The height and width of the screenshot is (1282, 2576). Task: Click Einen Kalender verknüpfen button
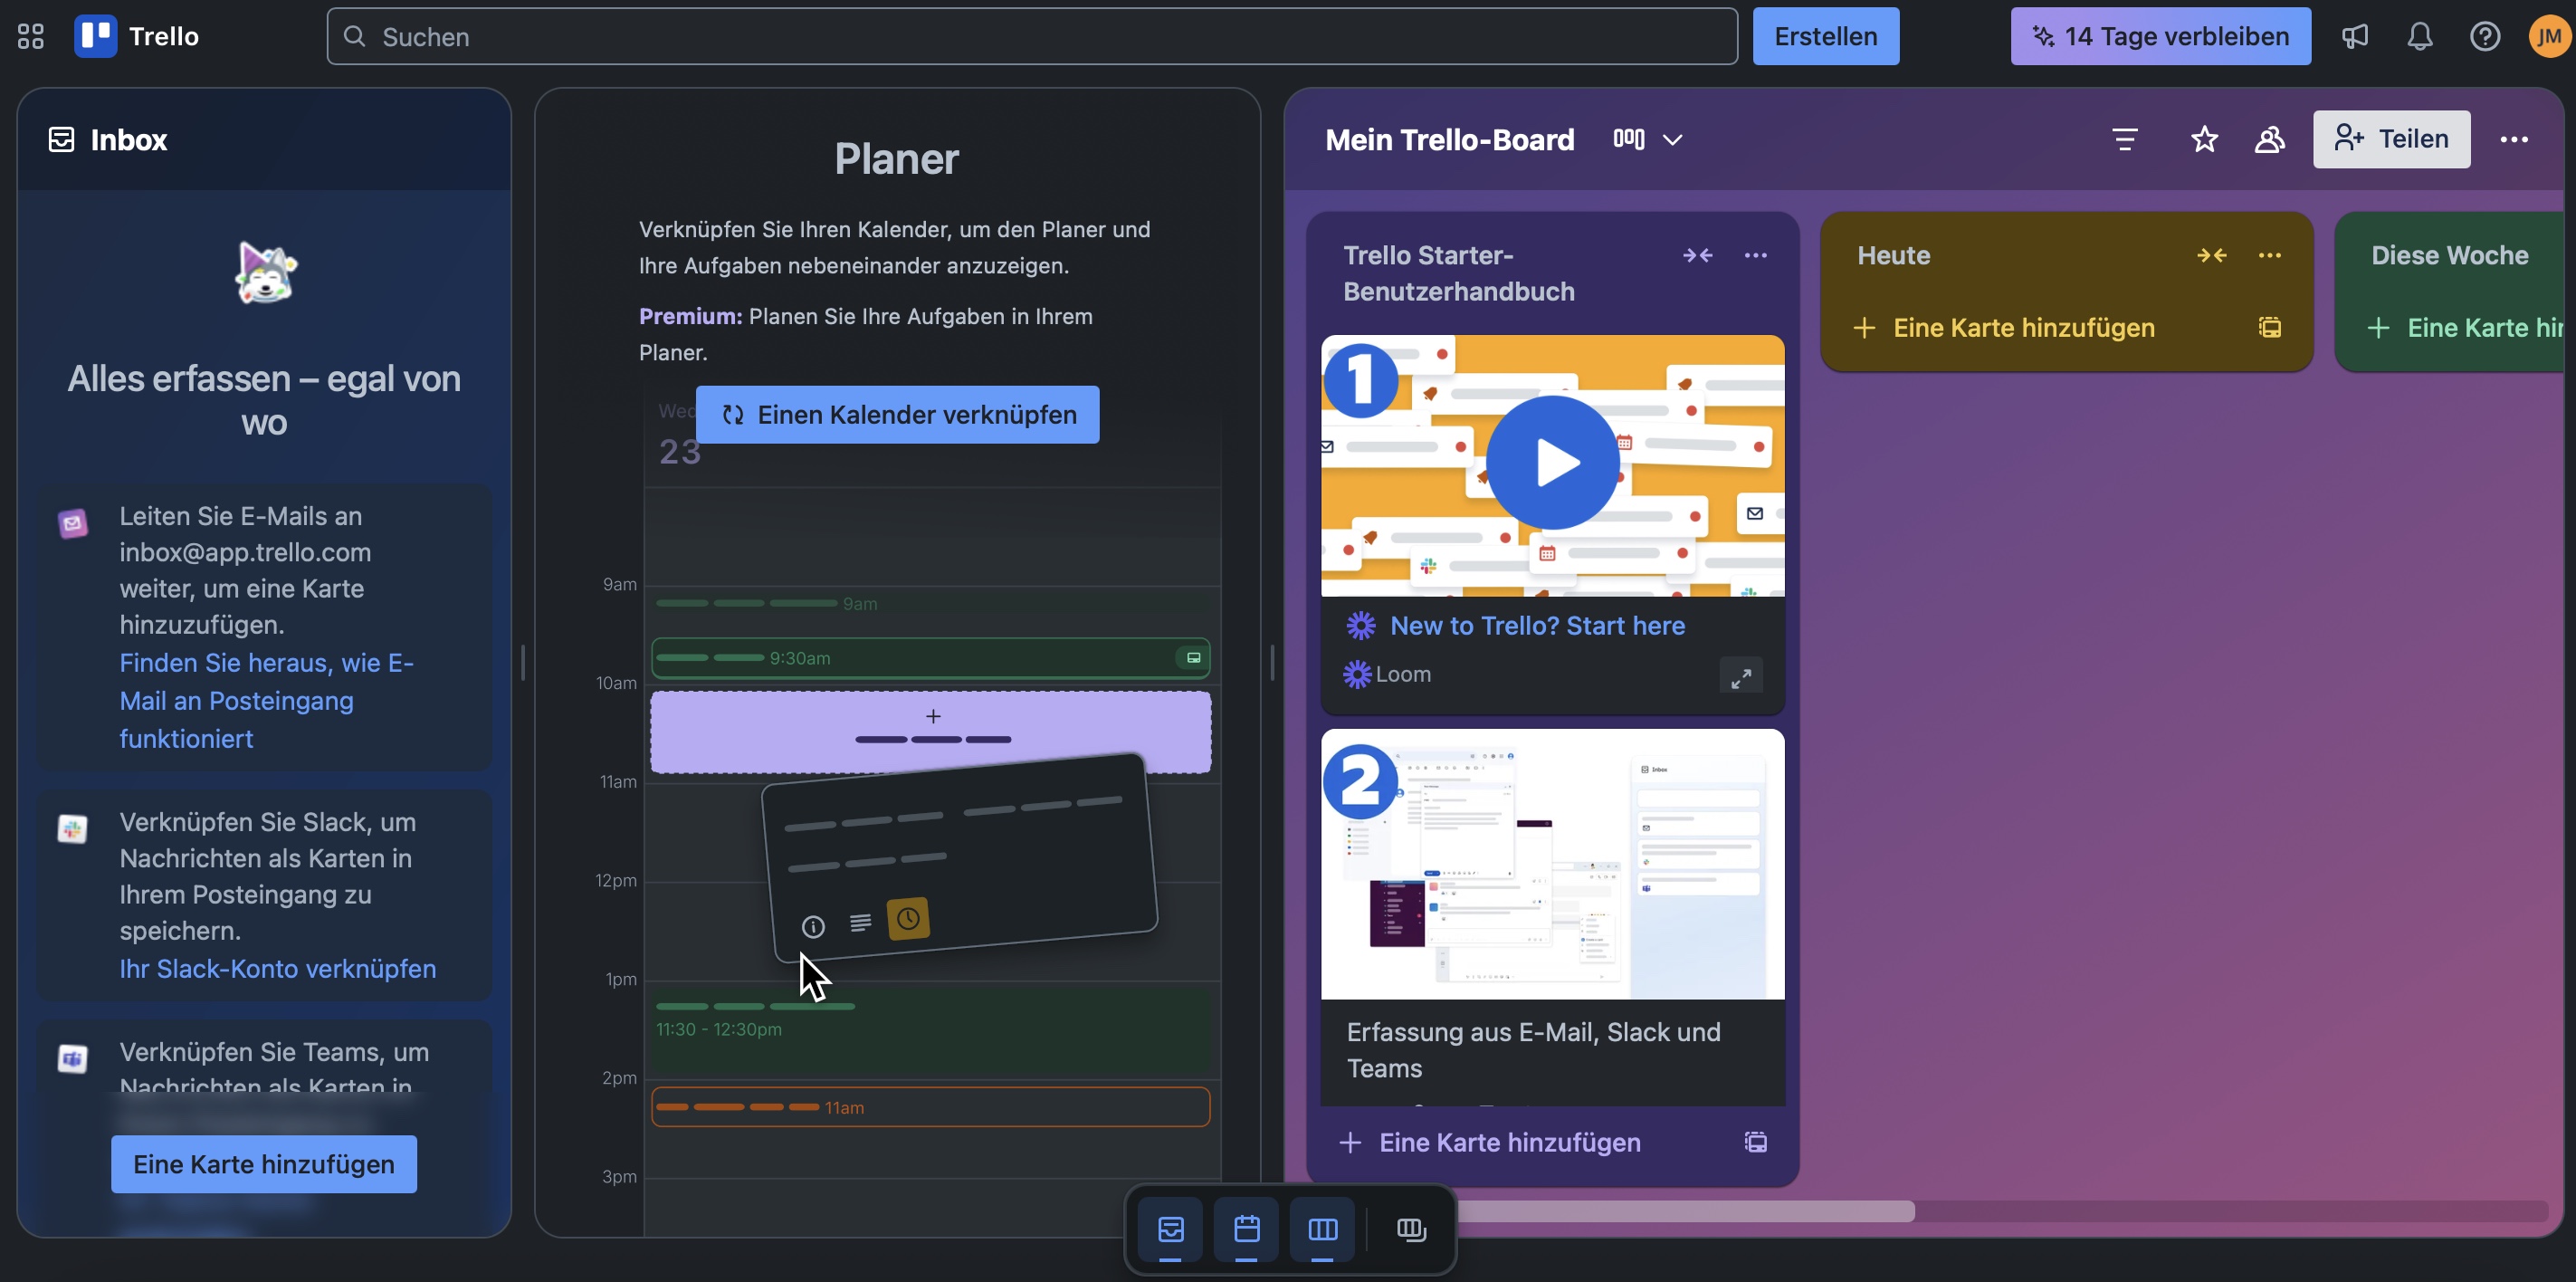[x=897, y=414]
